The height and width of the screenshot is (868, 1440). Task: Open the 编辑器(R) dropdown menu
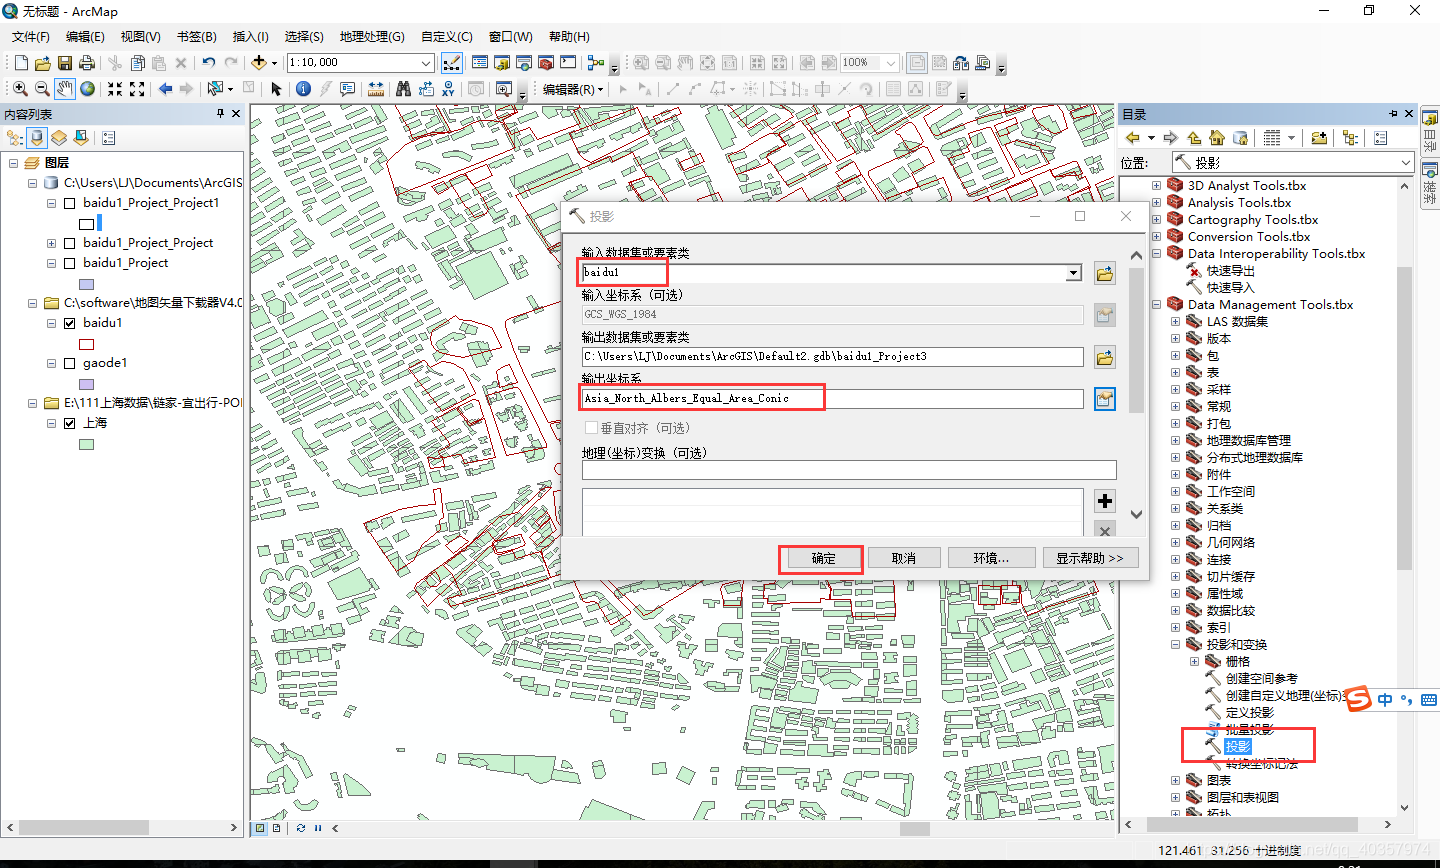click(574, 89)
